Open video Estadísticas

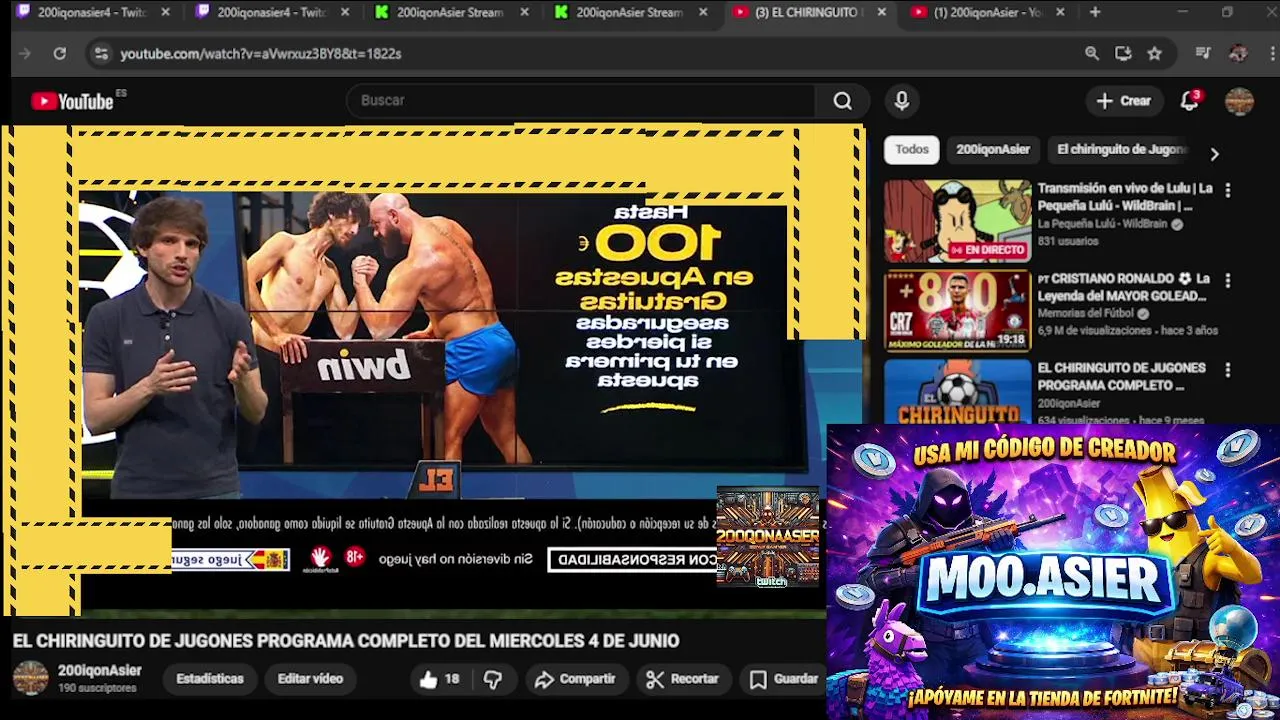(x=210, y=679)
